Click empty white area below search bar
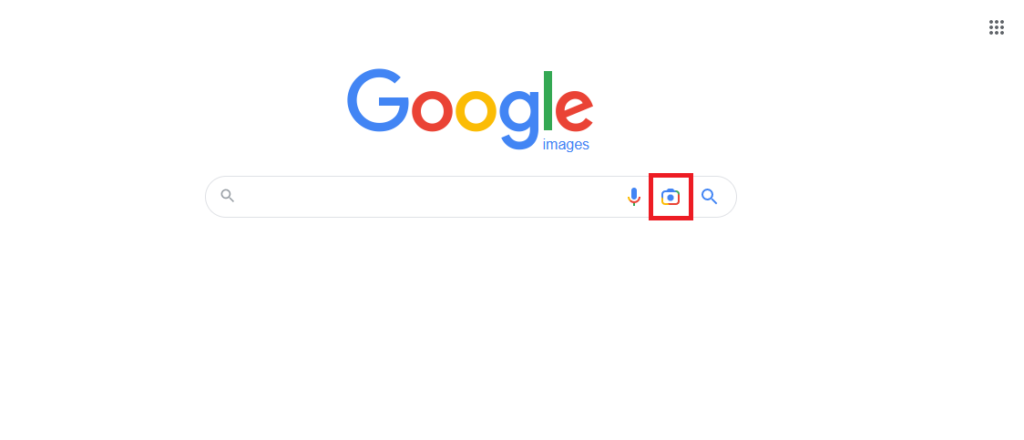 470,326
